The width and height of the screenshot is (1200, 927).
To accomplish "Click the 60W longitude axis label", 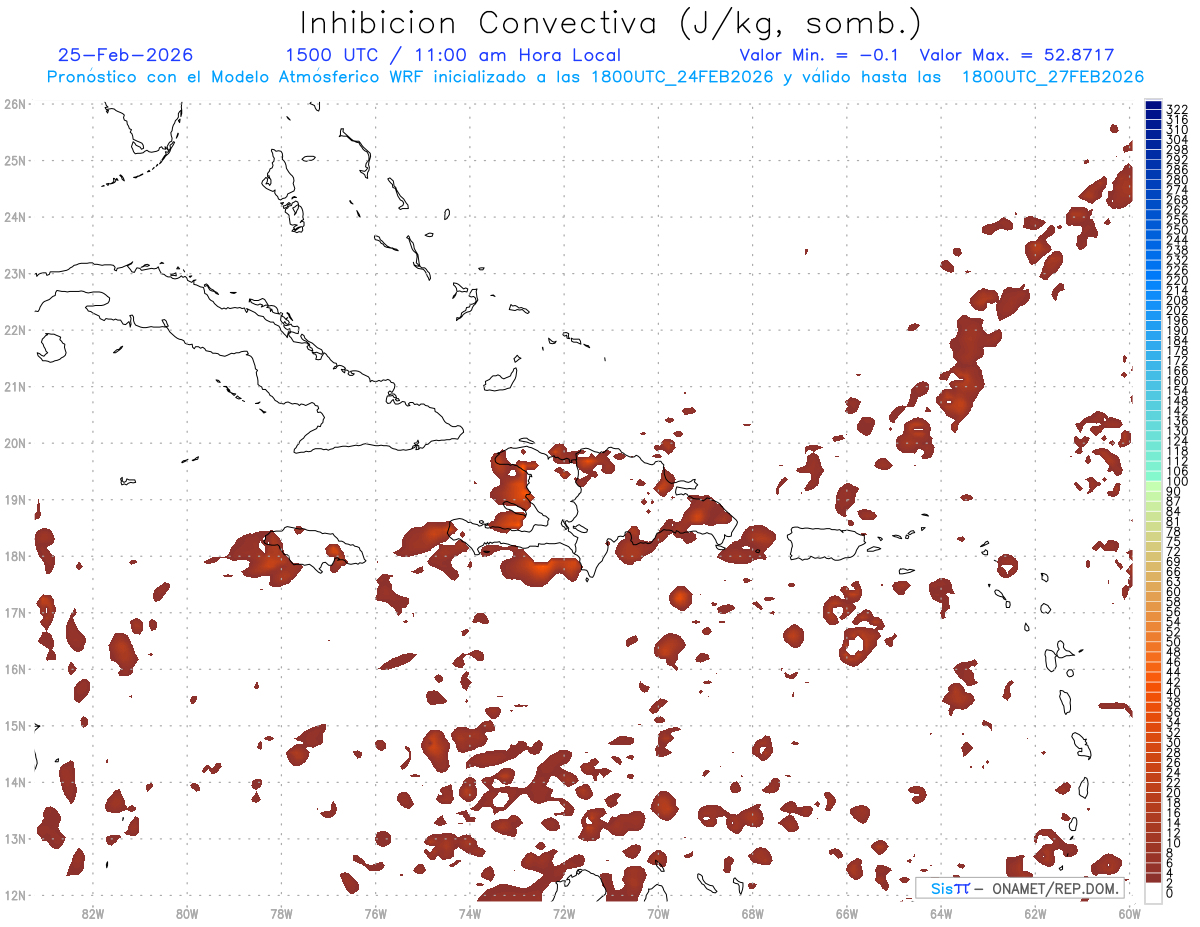I will point(1130,912).
